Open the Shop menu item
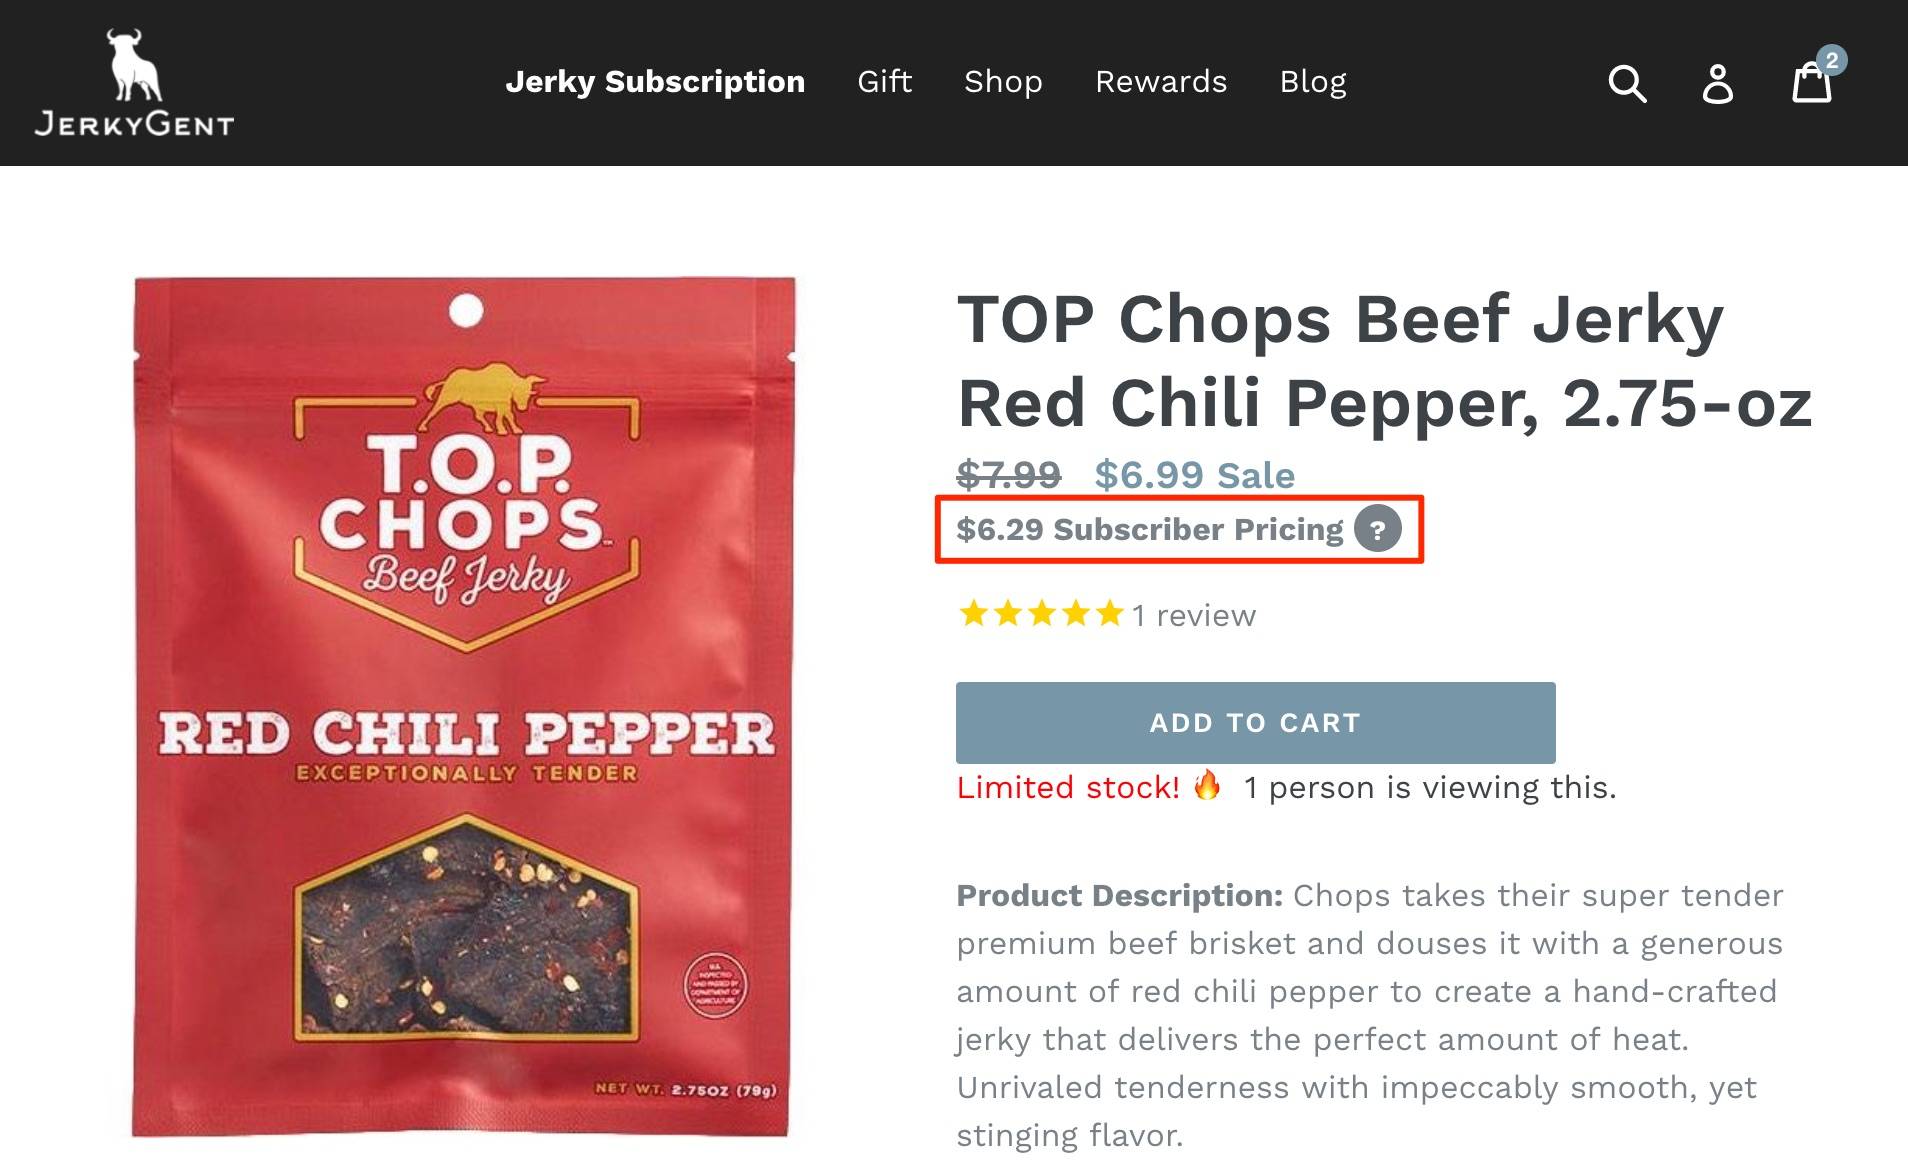The width and height of the screenshot is (1908, 1164). (x=1003, y=82)
